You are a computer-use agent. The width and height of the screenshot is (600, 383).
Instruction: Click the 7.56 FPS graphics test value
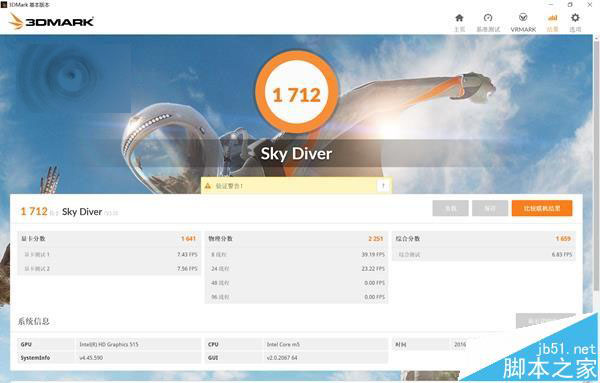[x=187, y=269]
